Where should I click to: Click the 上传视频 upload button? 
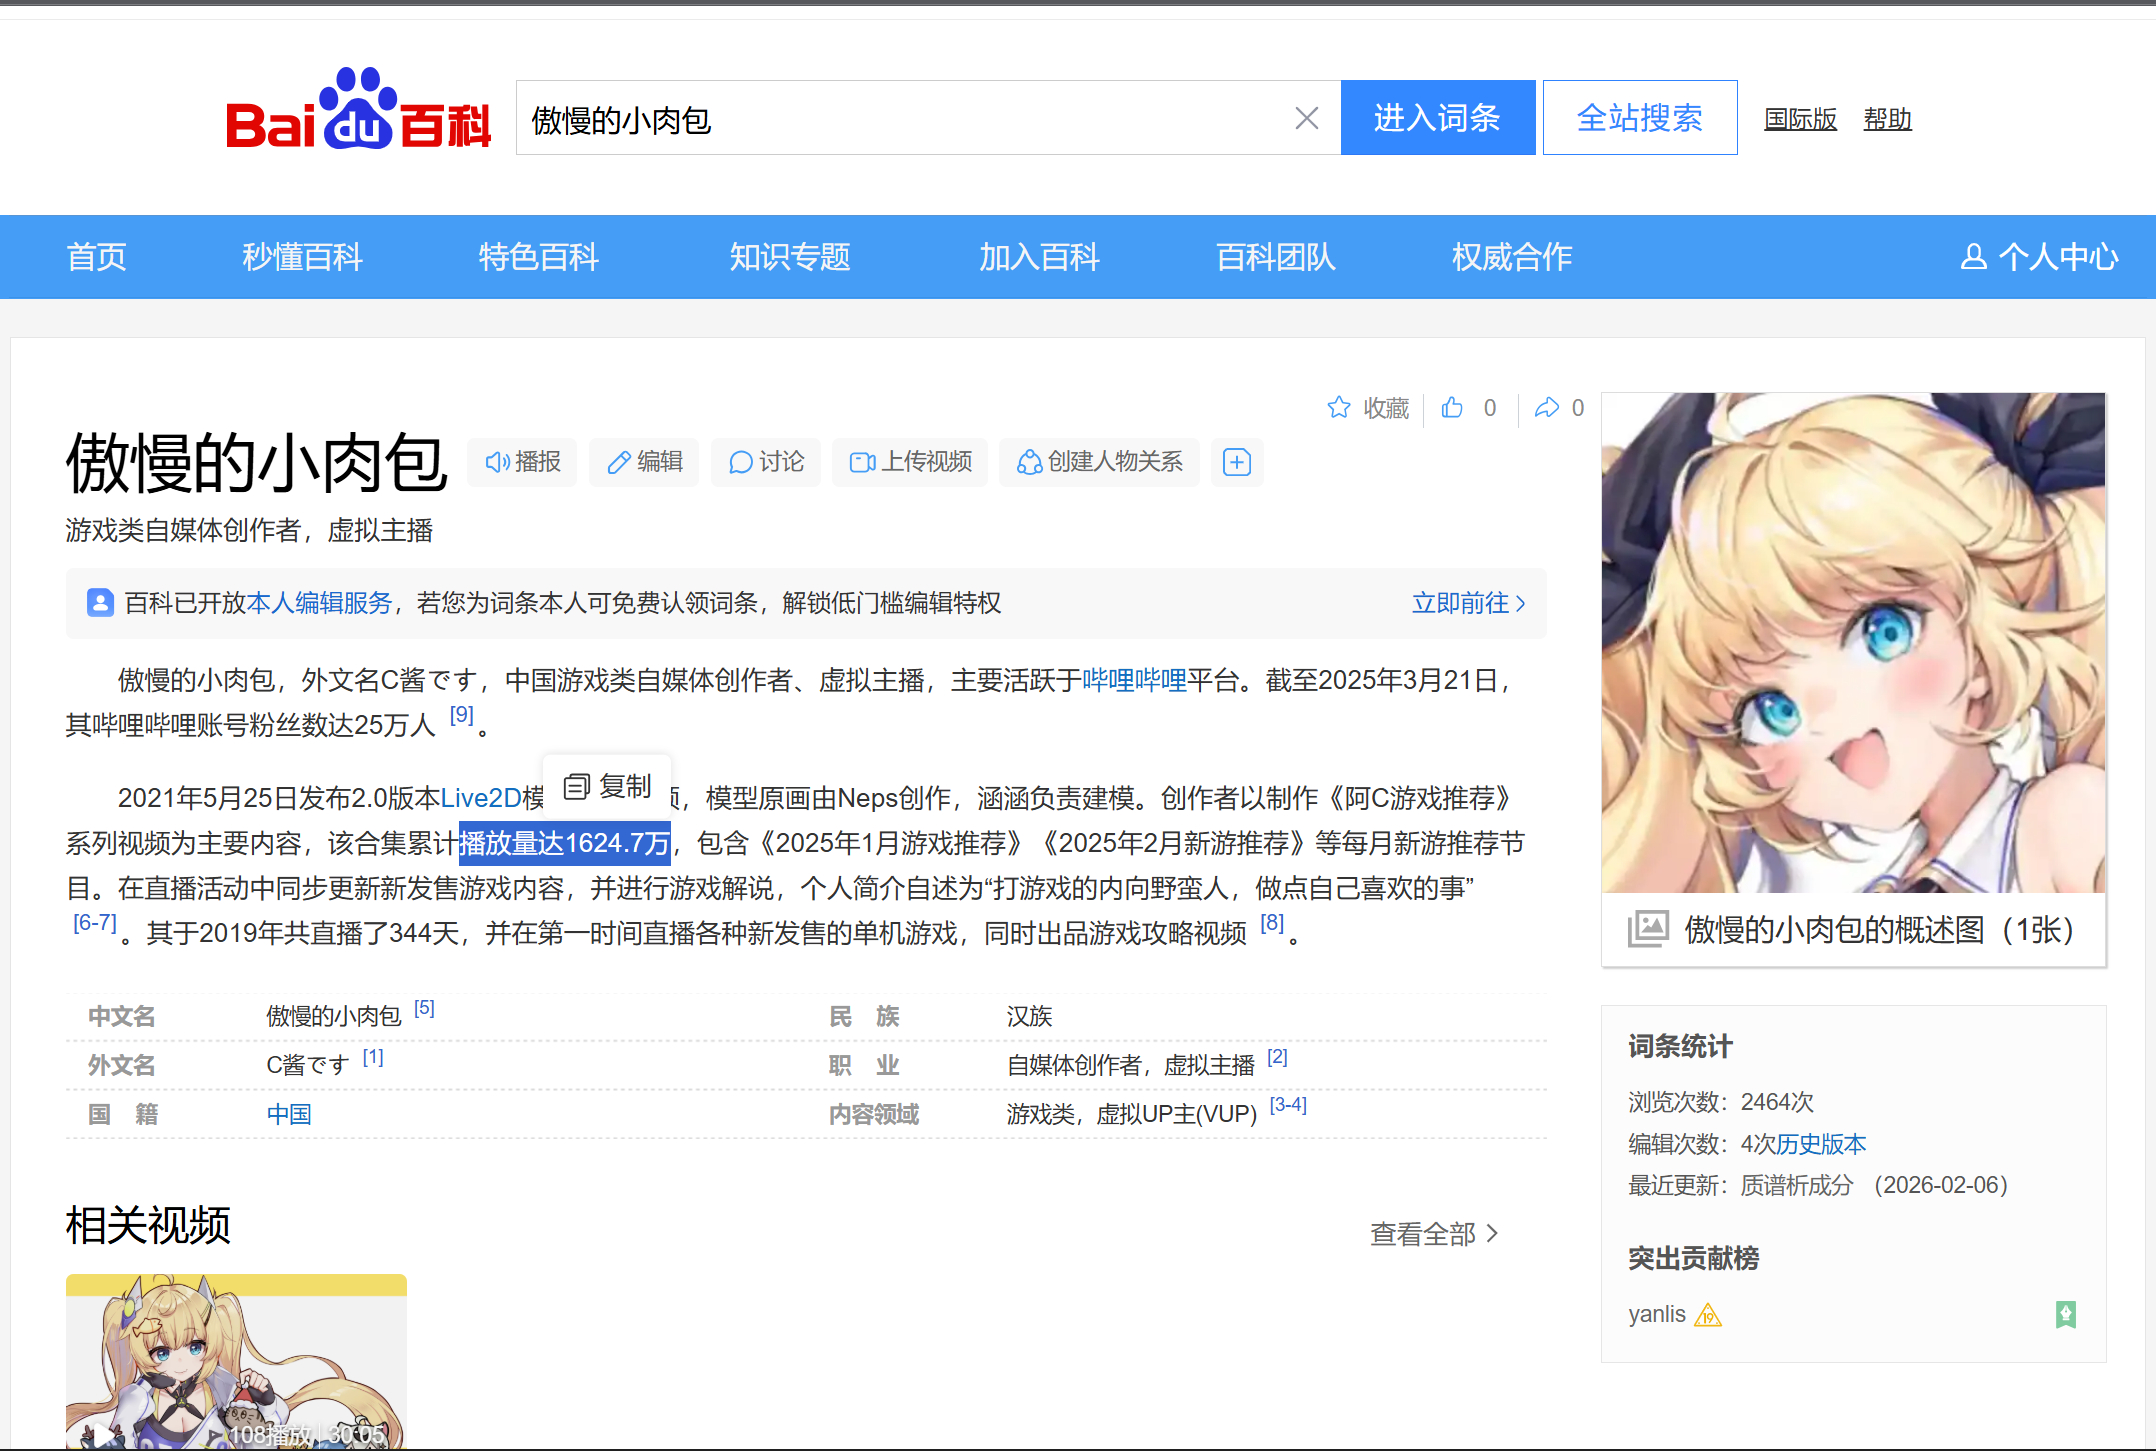pyautogui.click(x=910, y=462)
